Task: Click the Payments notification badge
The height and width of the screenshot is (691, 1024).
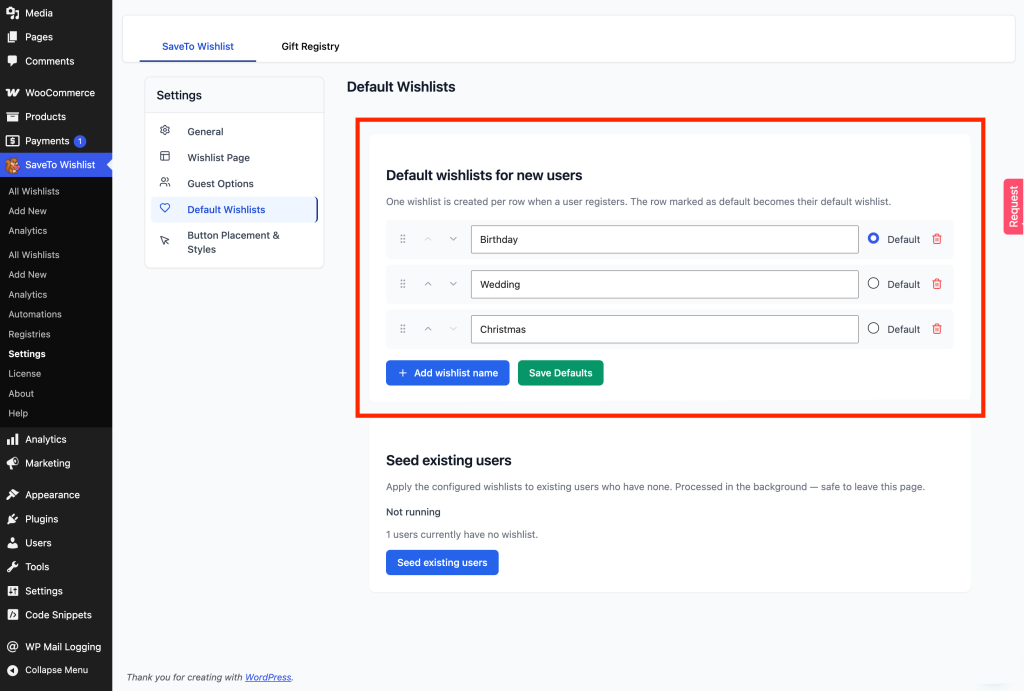Action: 80,141
